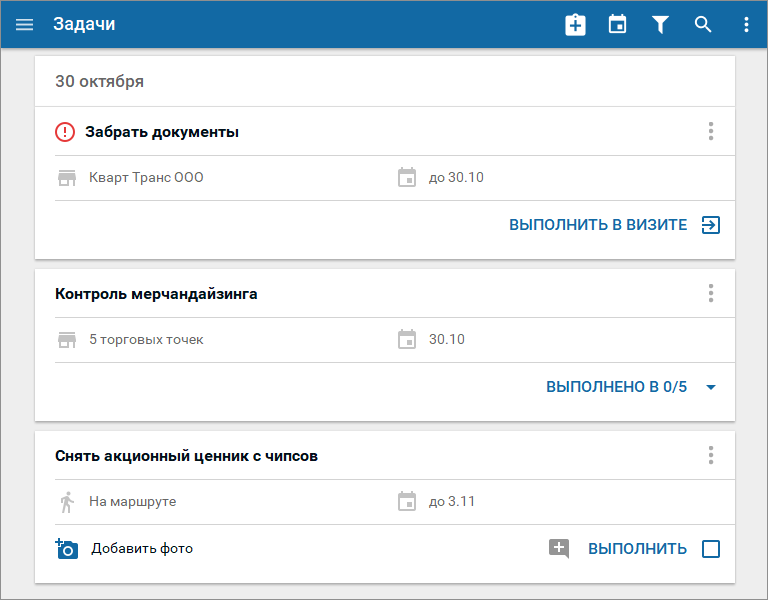Viewport: 768px width, 600px height.
Task: Open the hamburger navigation menu
Action: pyautogui.click(x=24, y=24)
